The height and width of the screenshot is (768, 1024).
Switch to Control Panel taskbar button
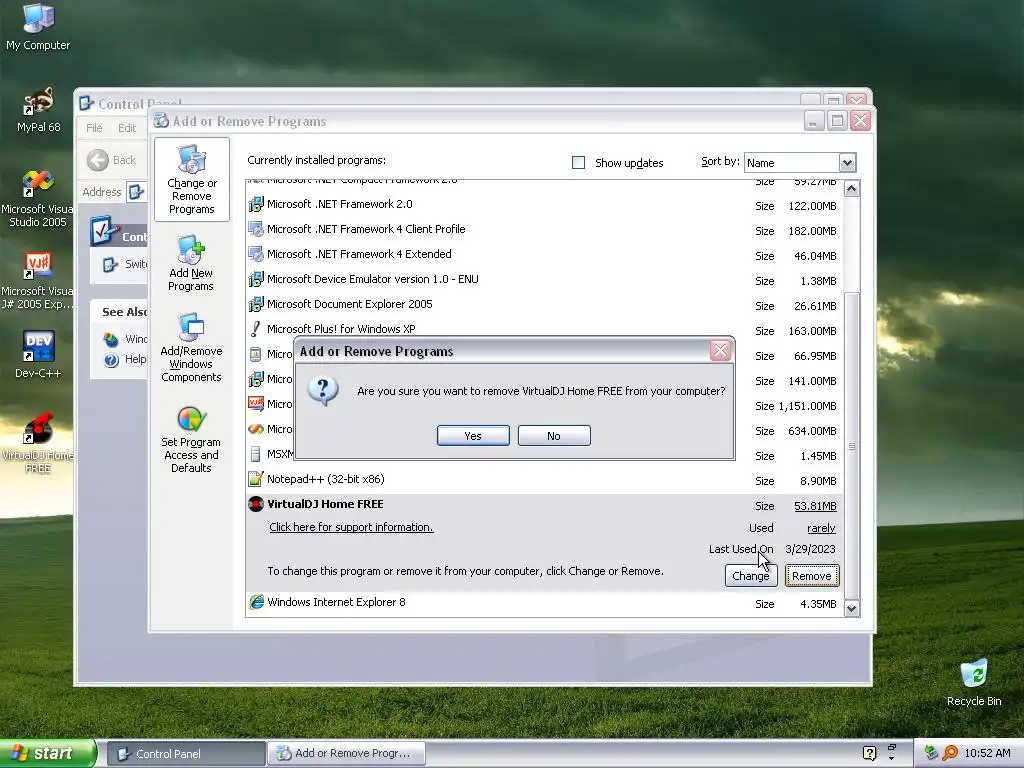pyautogui.click(x=185, y=754)
